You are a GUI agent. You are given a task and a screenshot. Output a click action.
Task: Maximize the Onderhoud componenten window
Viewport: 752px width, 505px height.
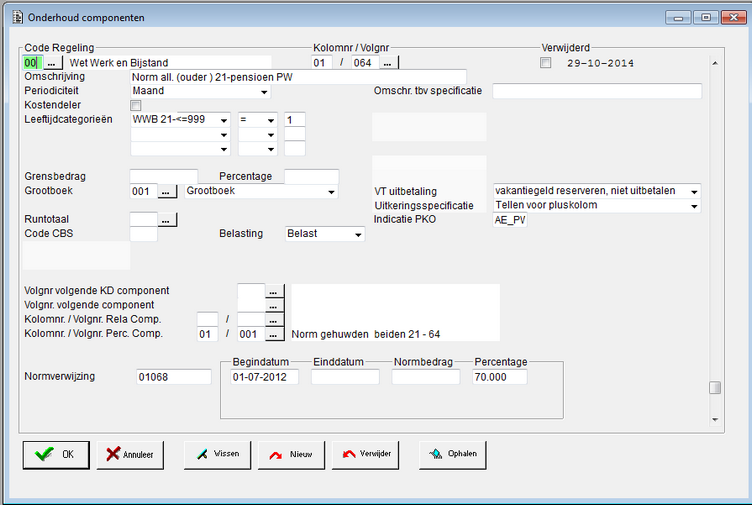pos(705,17)
